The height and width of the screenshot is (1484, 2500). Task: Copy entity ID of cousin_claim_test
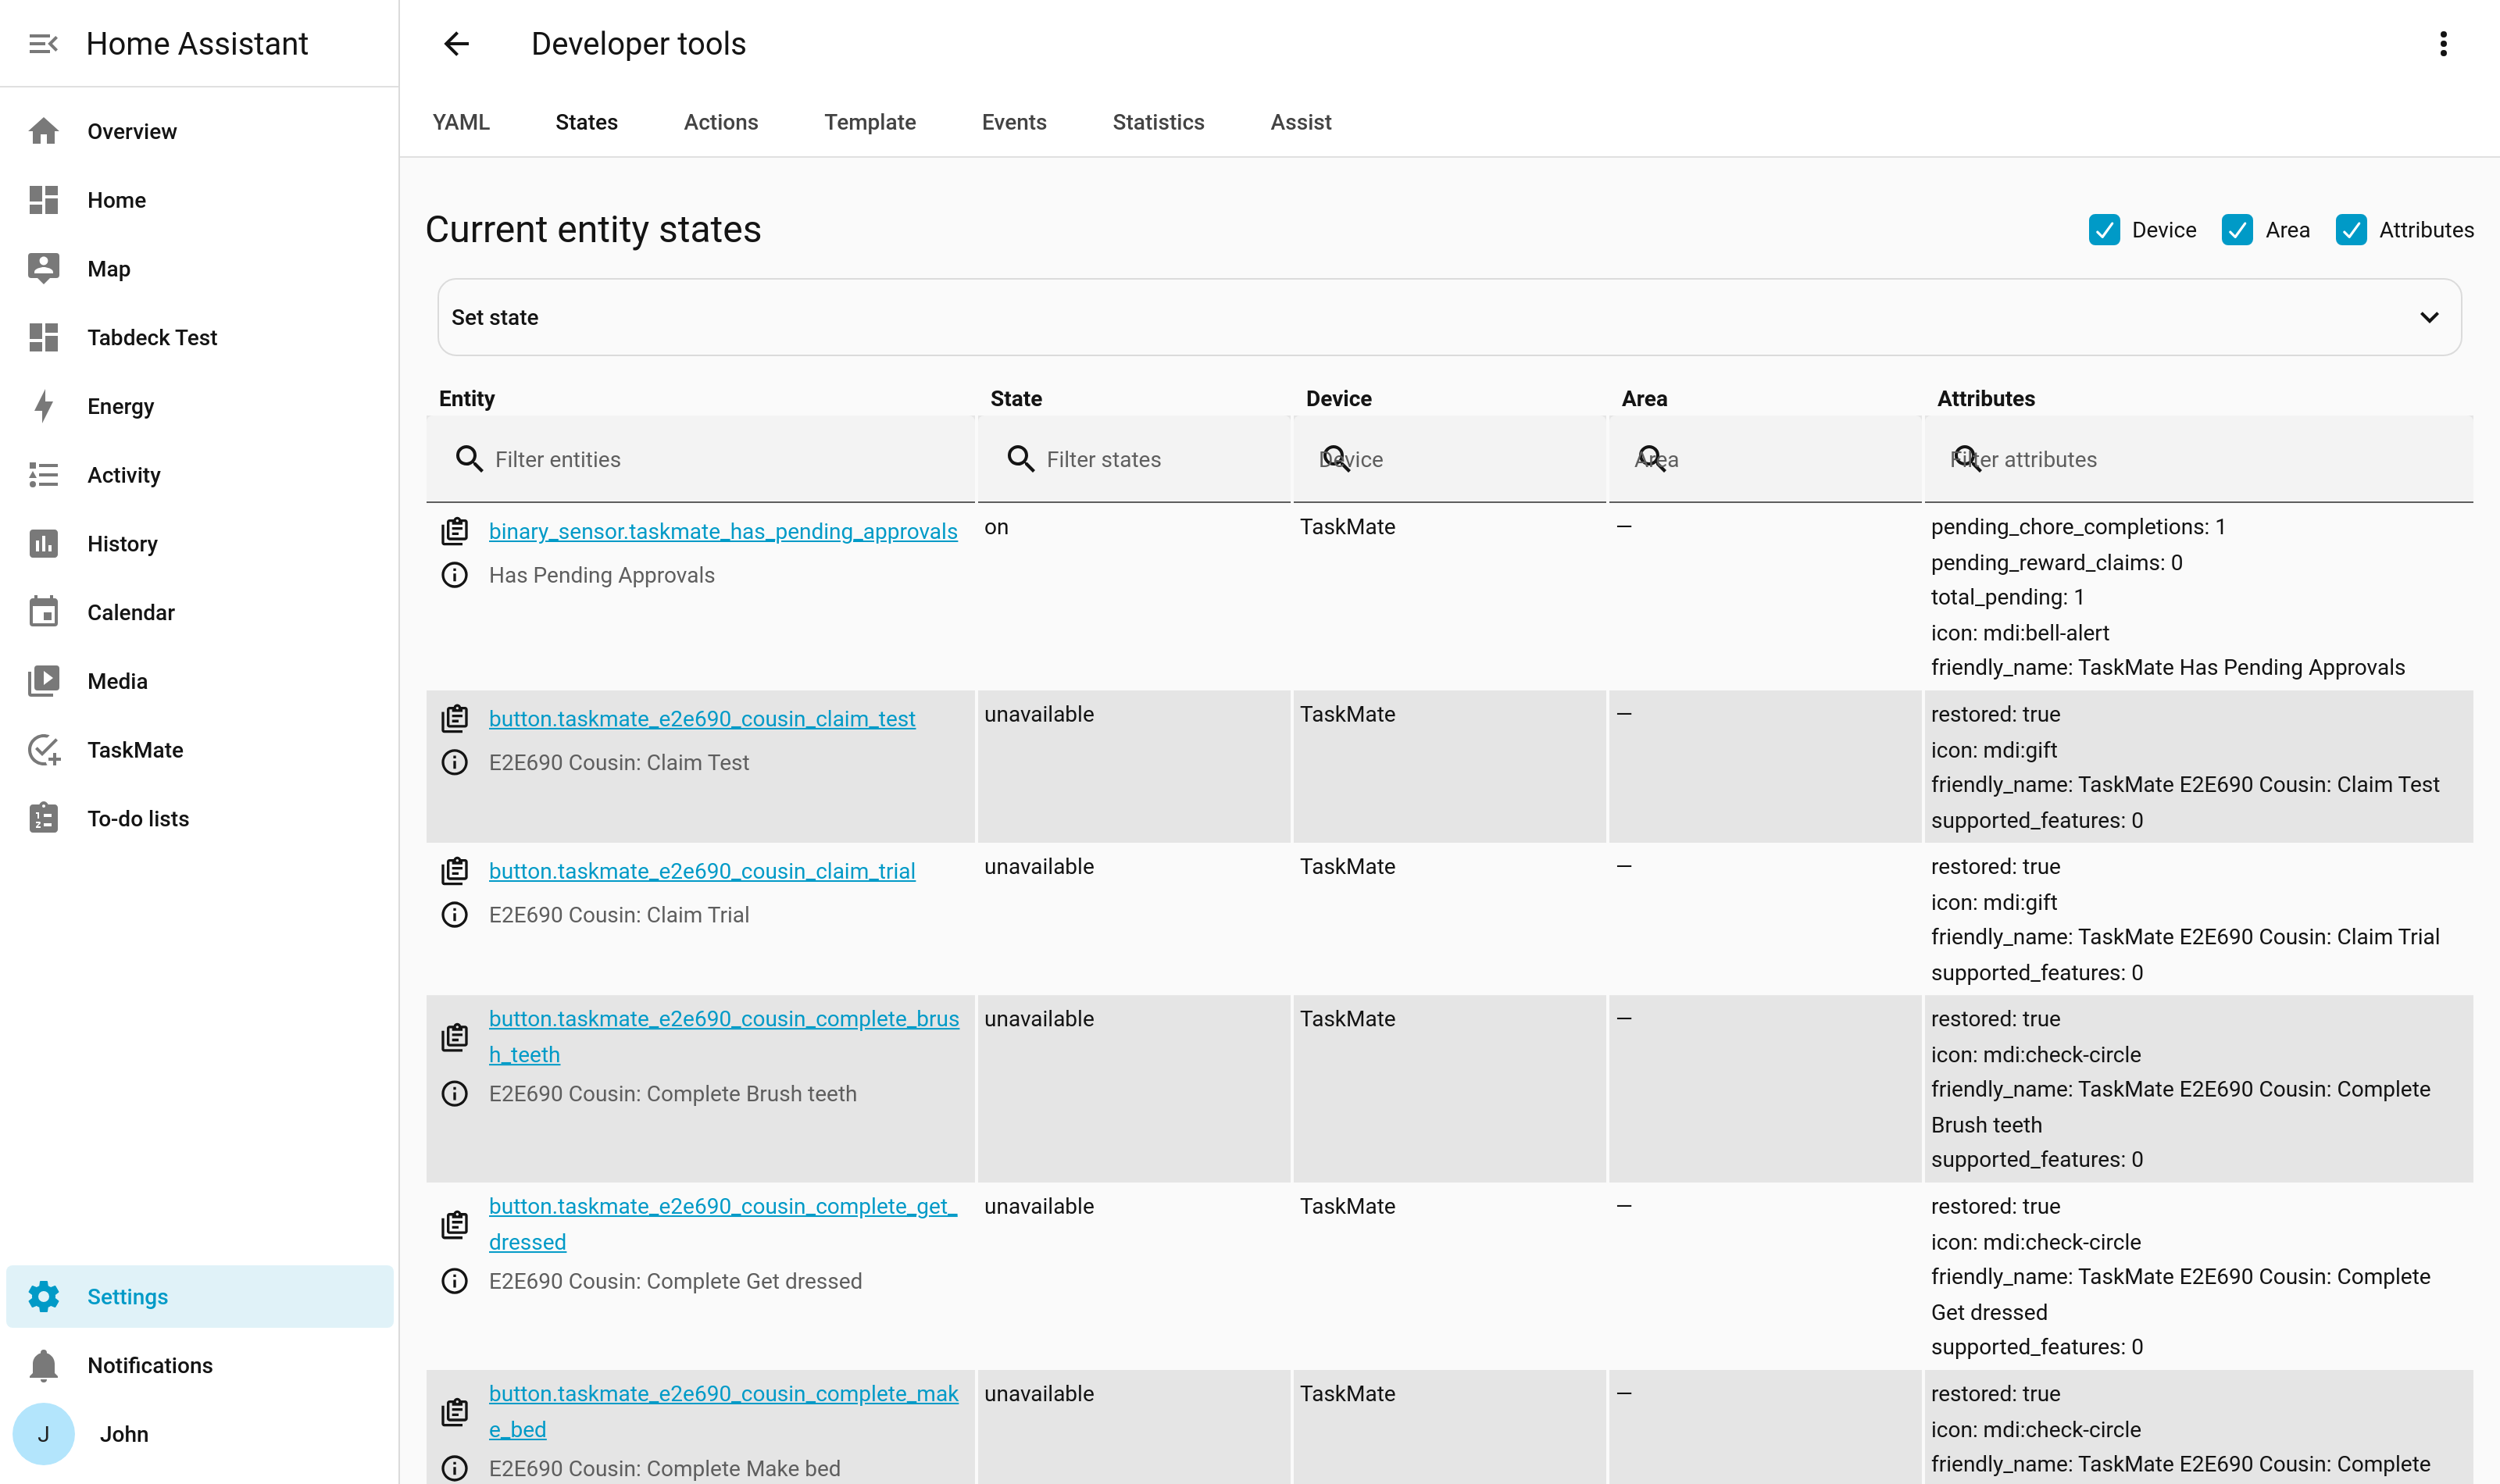pos(455,719)
